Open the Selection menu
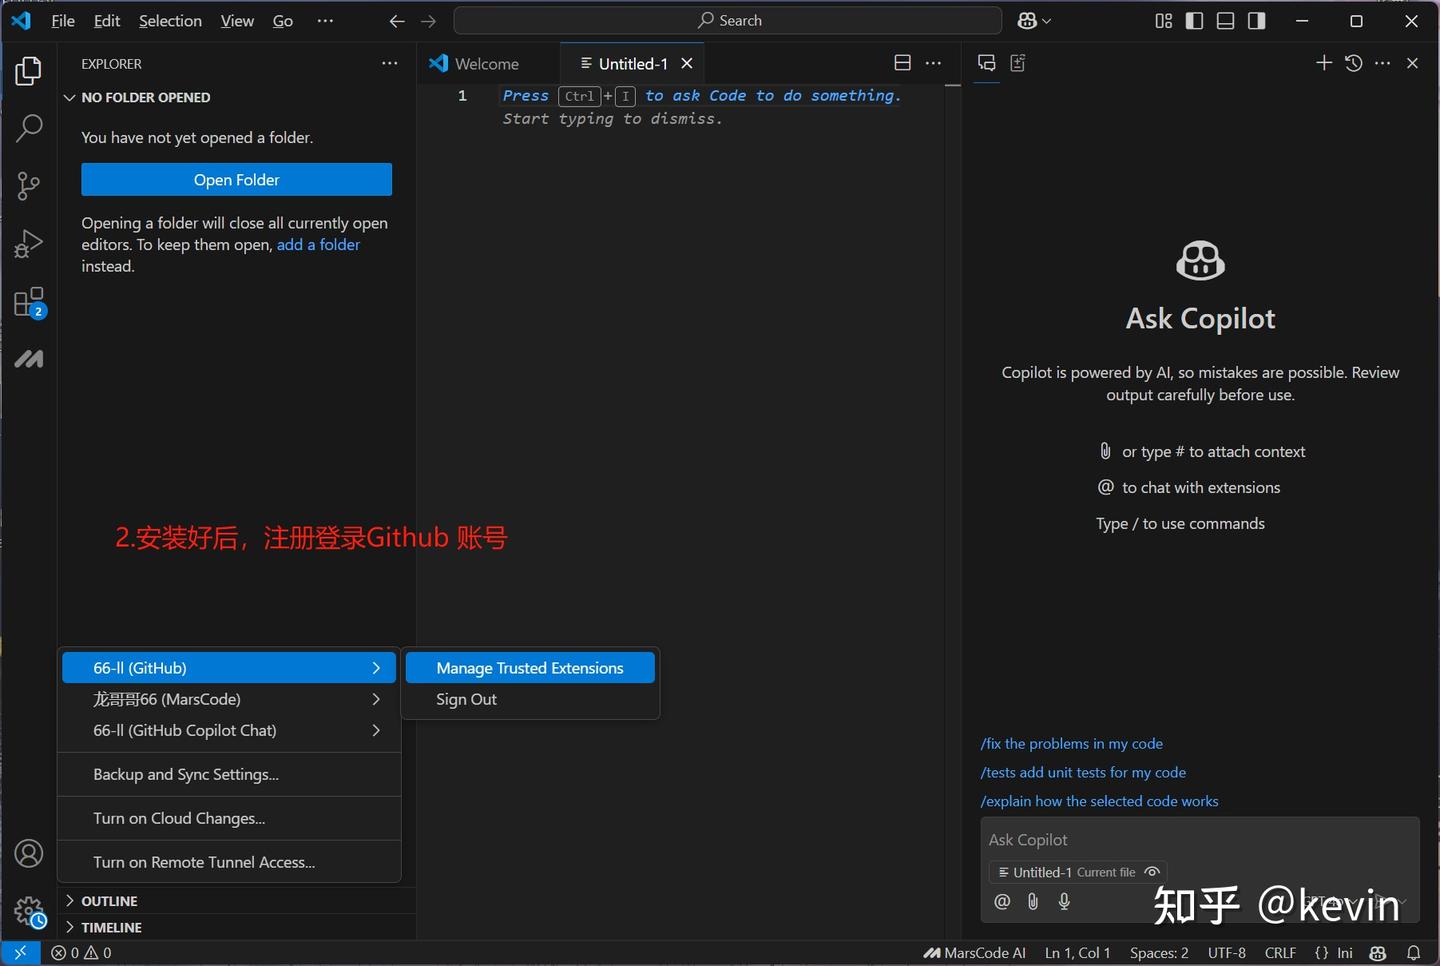The width and height of the screenshot is (1440, 966). (170, 20)
